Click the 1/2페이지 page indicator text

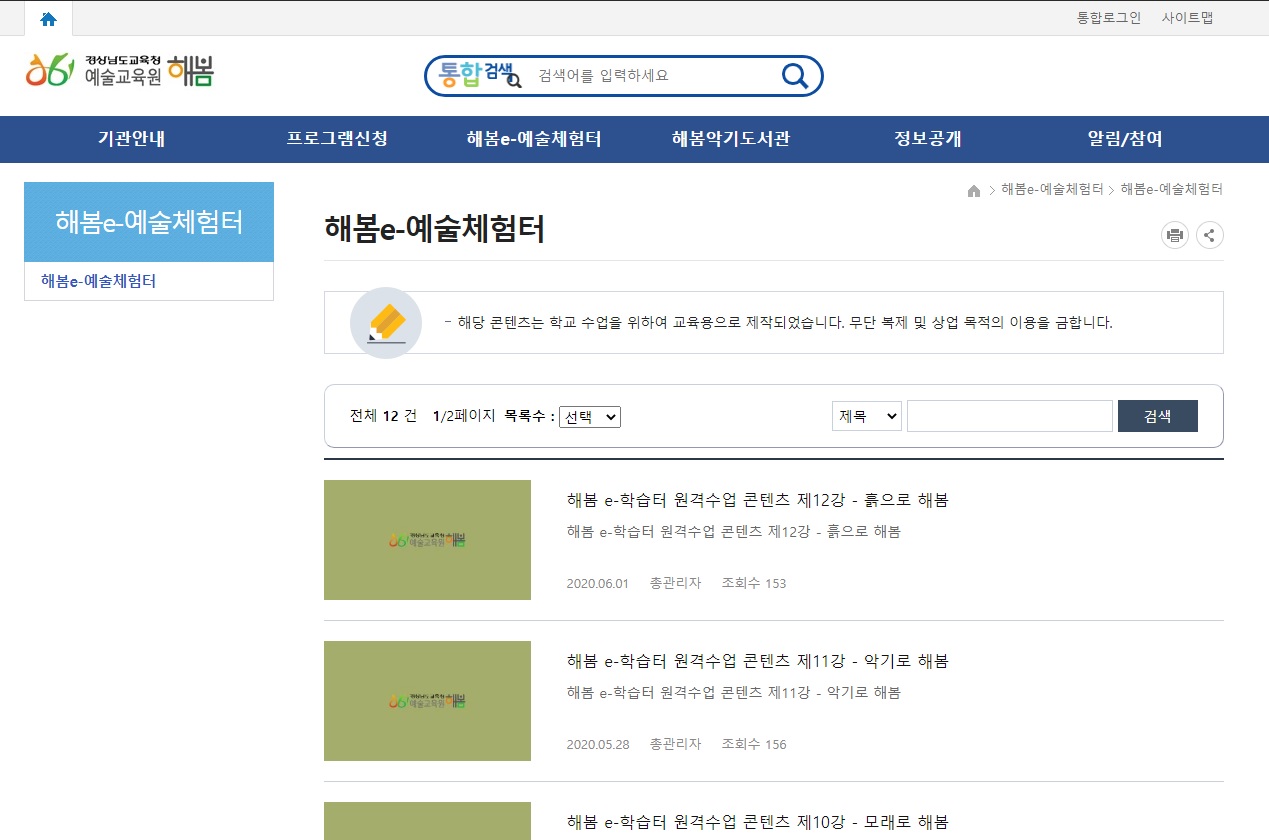pyautogui.click(x=464, y=416)
